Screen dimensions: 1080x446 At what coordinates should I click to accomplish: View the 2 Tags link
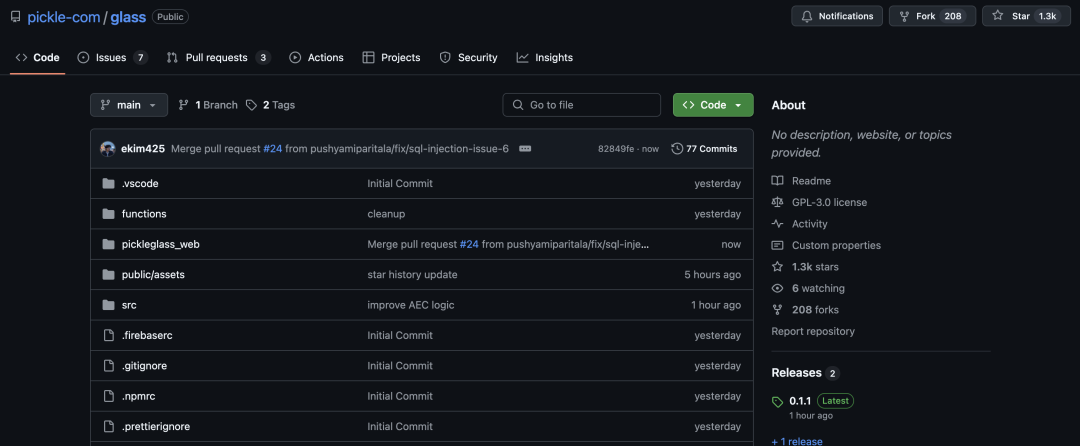[x=270, y=105]
